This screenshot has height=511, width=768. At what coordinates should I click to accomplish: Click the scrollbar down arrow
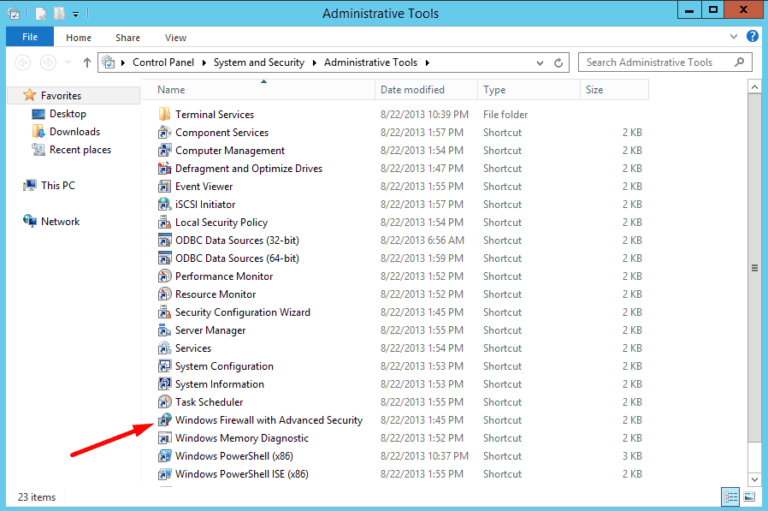click(754, 480)
